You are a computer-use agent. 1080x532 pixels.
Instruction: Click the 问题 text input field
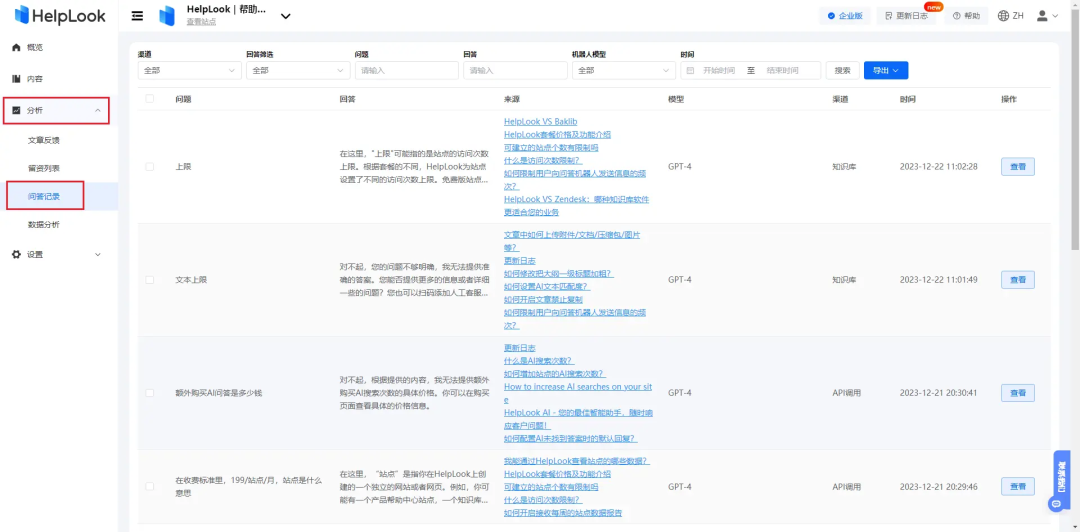[406, 70]
